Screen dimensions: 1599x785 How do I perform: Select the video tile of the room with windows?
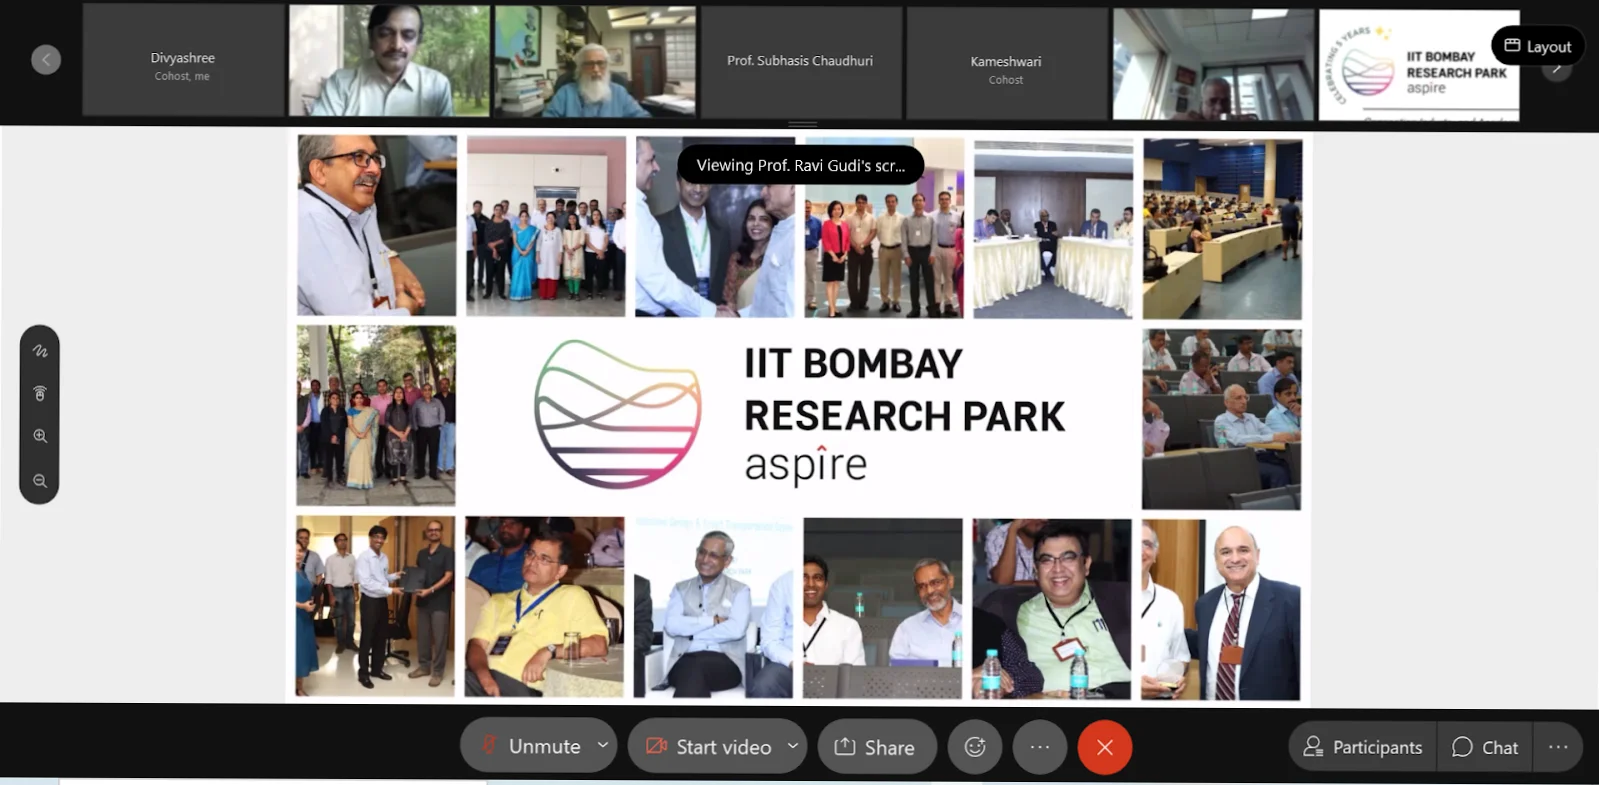tap(1213, 65)
